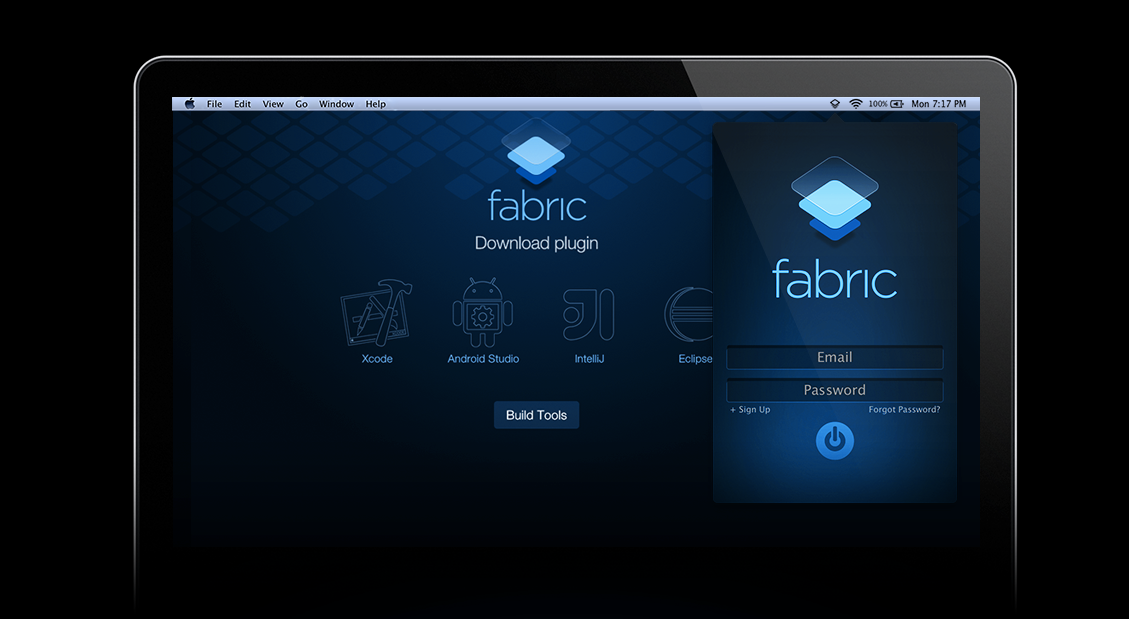Focus the Email input field

click(835, 357)
